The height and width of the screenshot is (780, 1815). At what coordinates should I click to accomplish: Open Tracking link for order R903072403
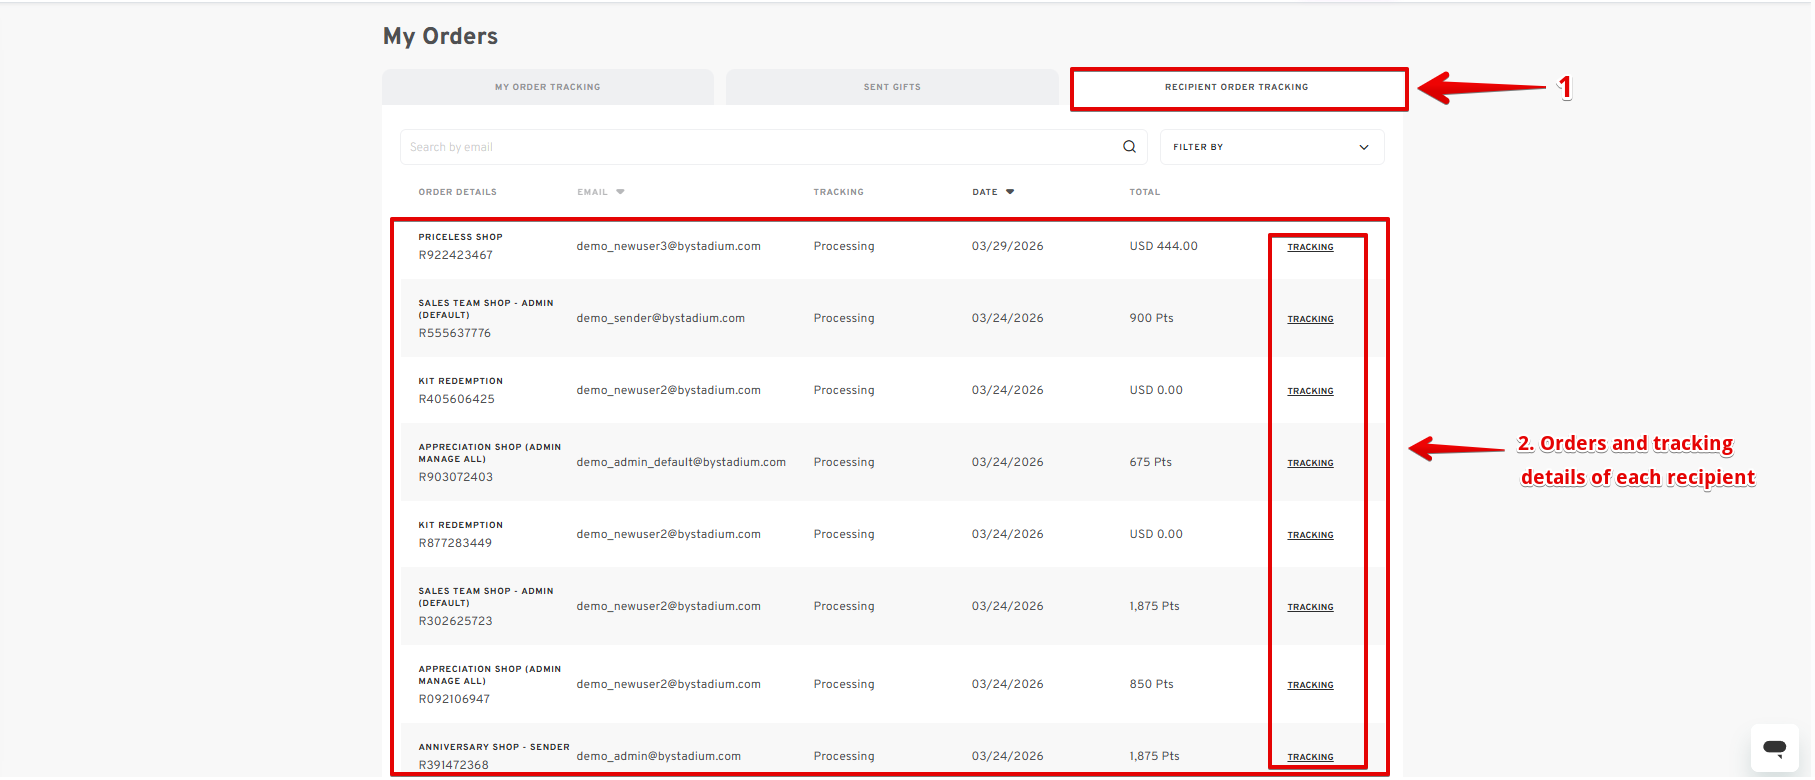pos(1310,463)
